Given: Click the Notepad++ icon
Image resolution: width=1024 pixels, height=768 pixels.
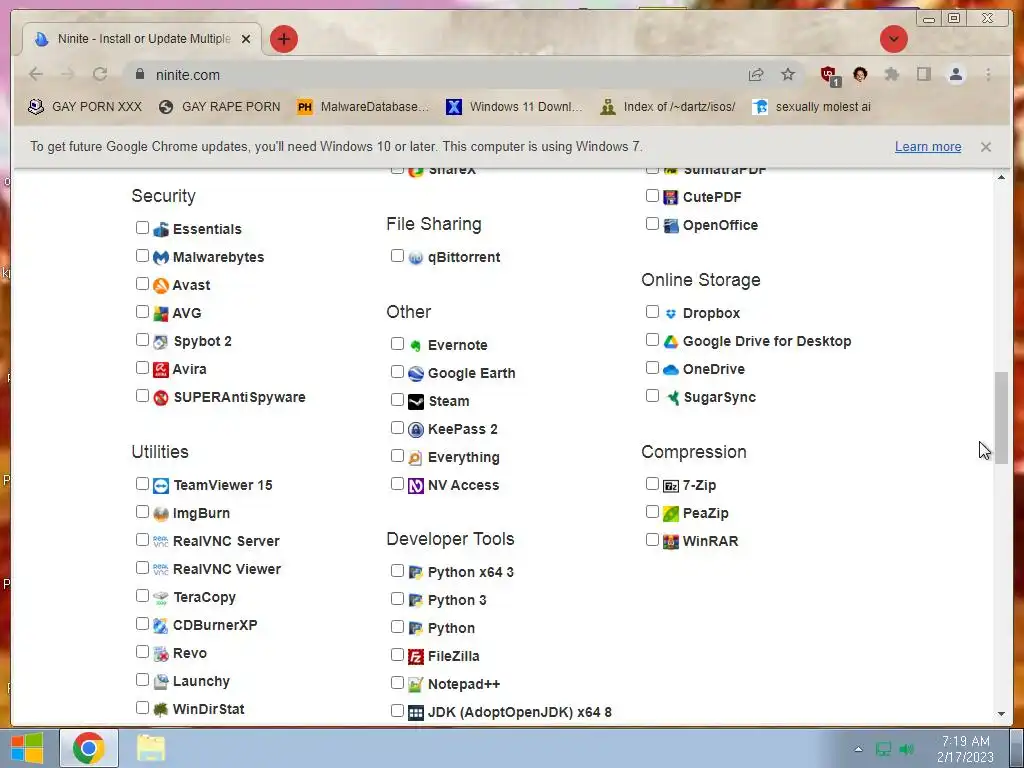Looking at the screenshot, I should pos(416,685).
